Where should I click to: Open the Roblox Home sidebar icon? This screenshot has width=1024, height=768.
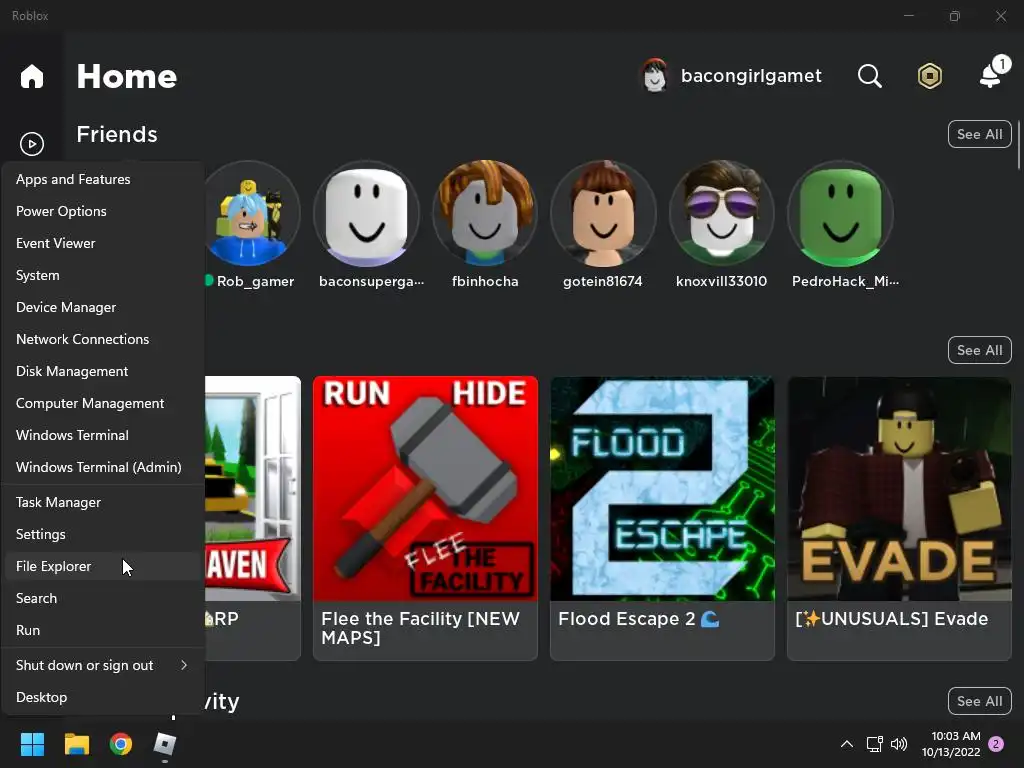[31, 76]
